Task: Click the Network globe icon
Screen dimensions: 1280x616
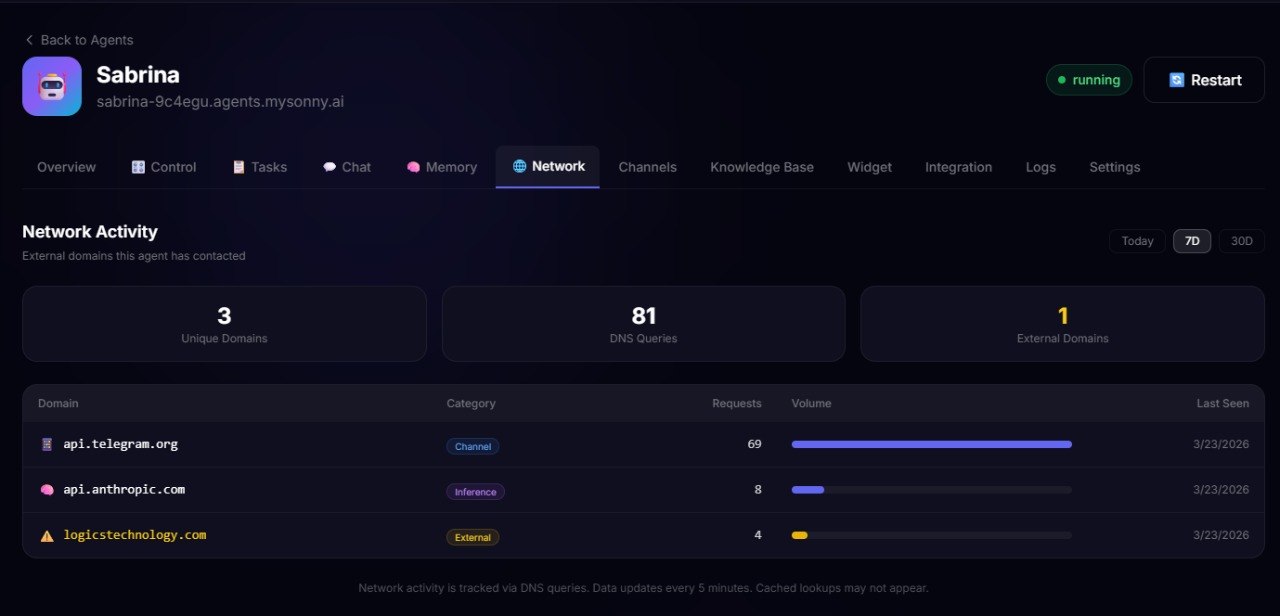Action: [518, 166]
